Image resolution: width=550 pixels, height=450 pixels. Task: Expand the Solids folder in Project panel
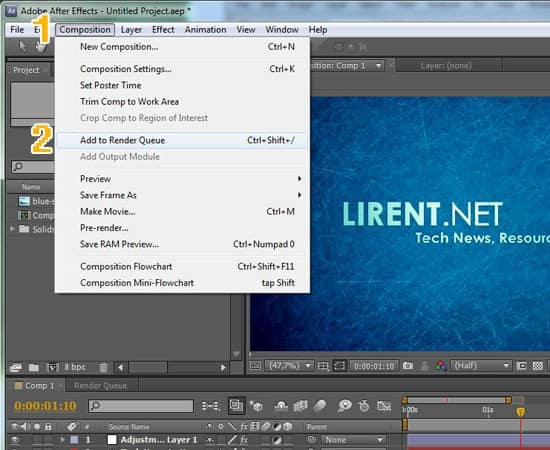coord(13,229)
